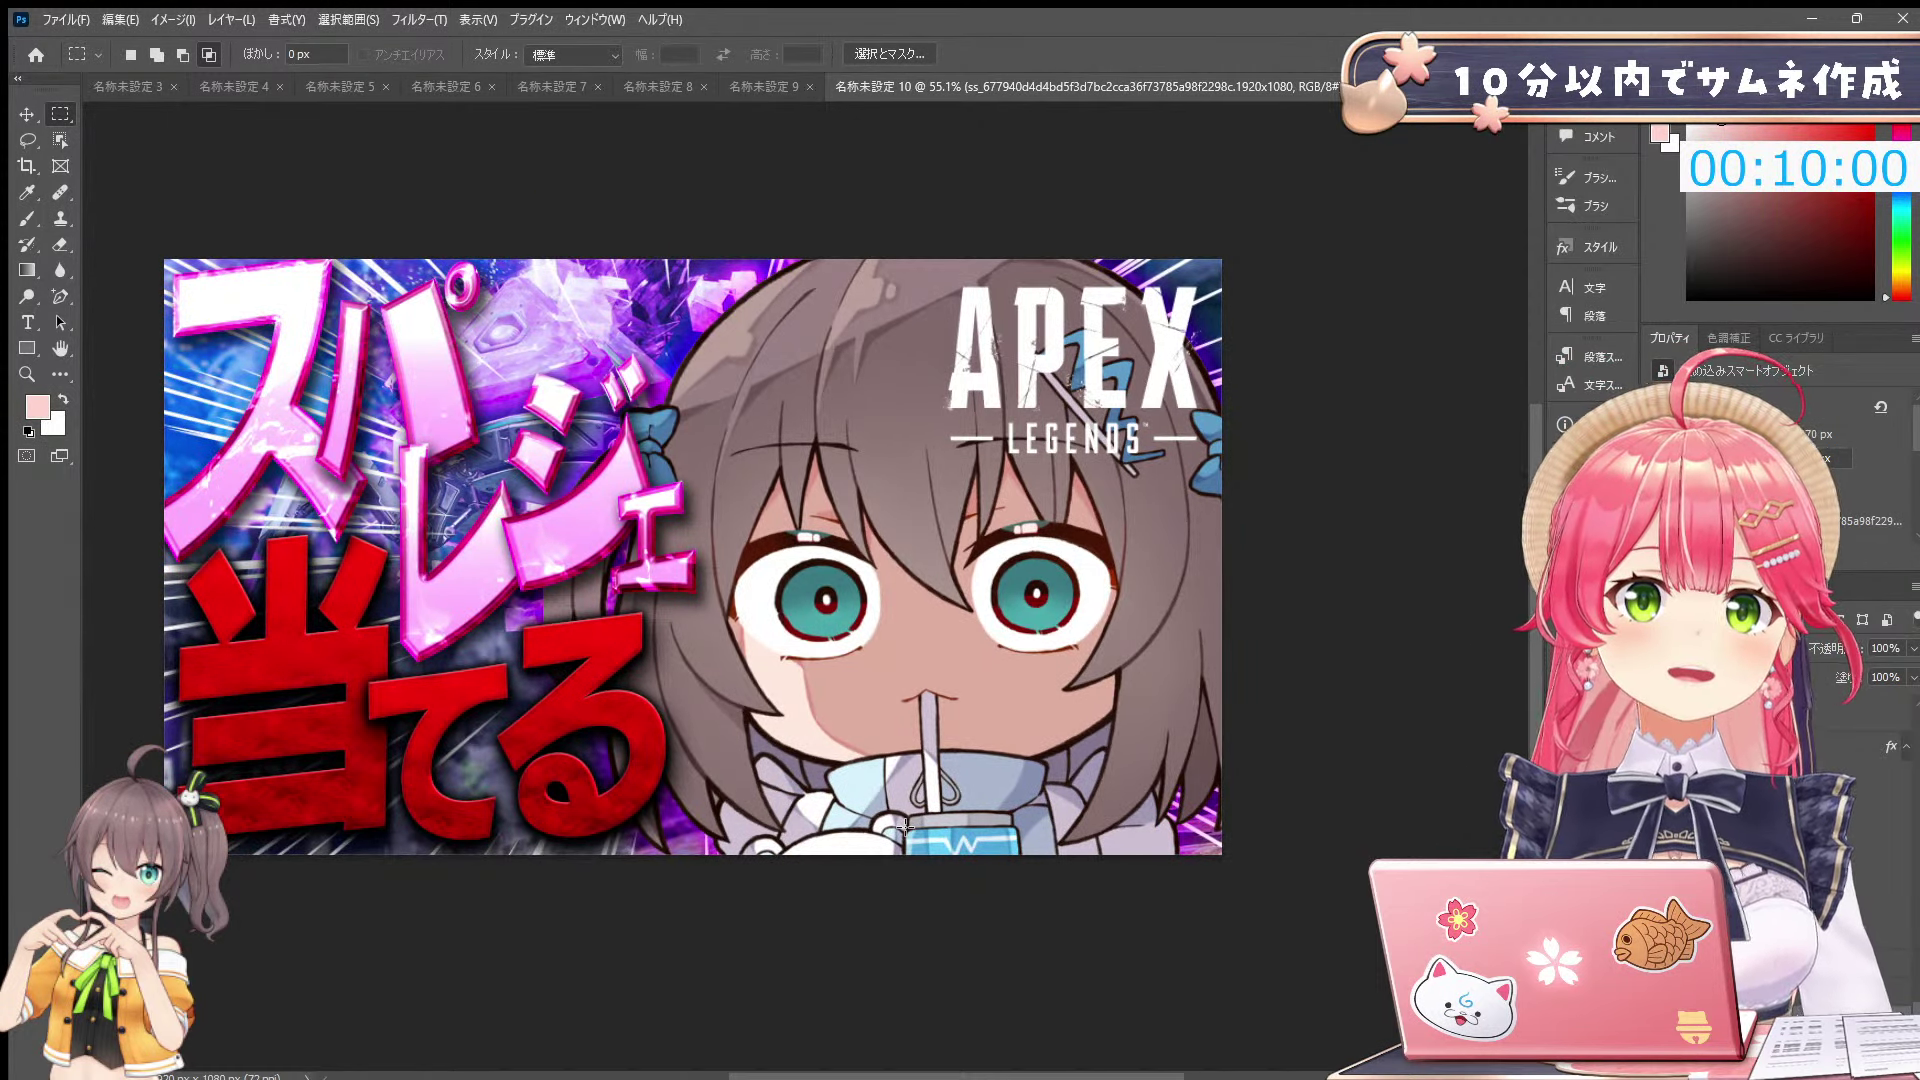Click the background color swatch in toolbar

pos(56,426)
